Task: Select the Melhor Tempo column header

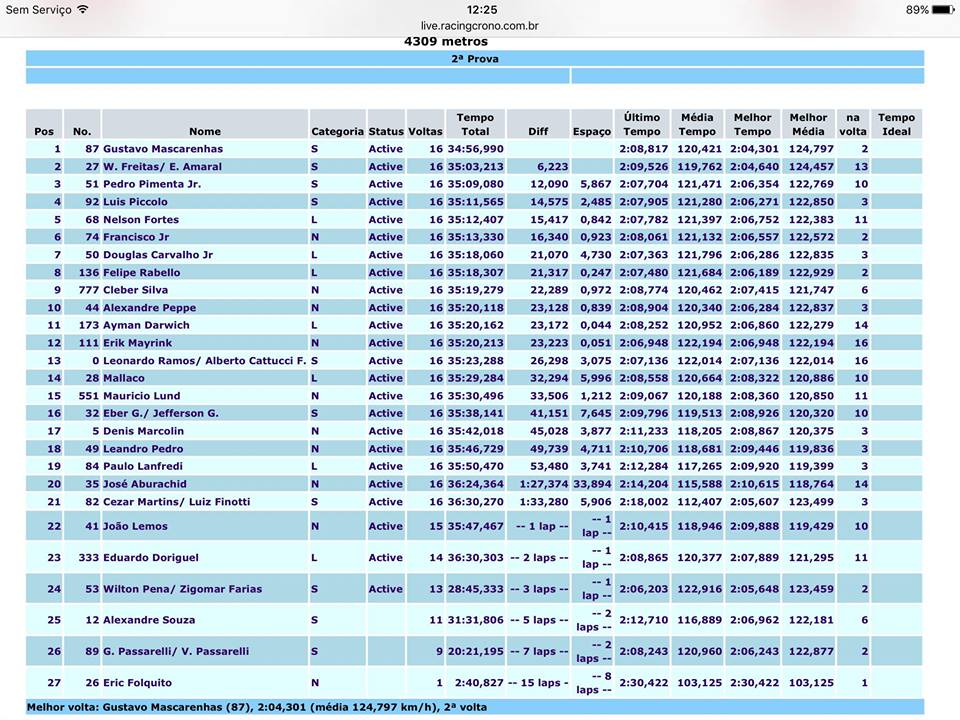Action: click(x=752, y=124)
